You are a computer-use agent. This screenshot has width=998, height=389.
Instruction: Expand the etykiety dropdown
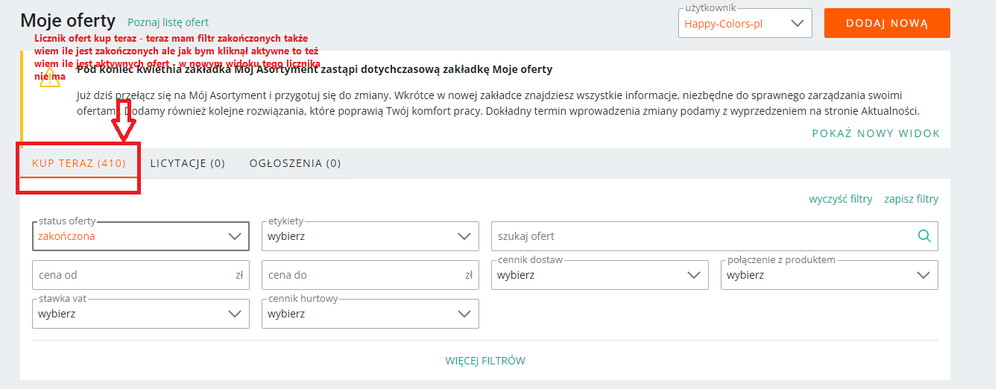coord(370,236)
